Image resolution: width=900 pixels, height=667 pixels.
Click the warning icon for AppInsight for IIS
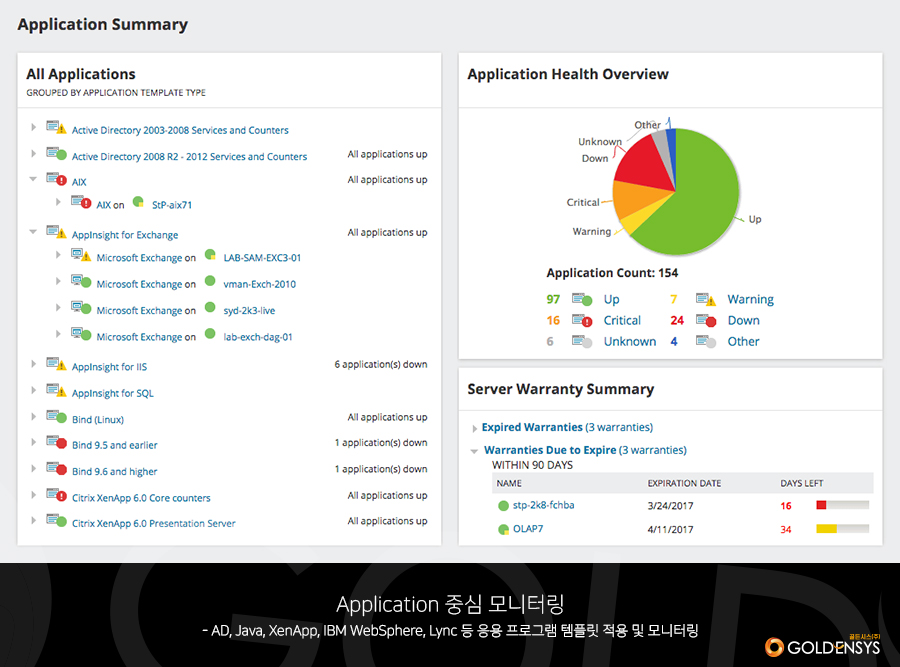click(x=56, y=363)
